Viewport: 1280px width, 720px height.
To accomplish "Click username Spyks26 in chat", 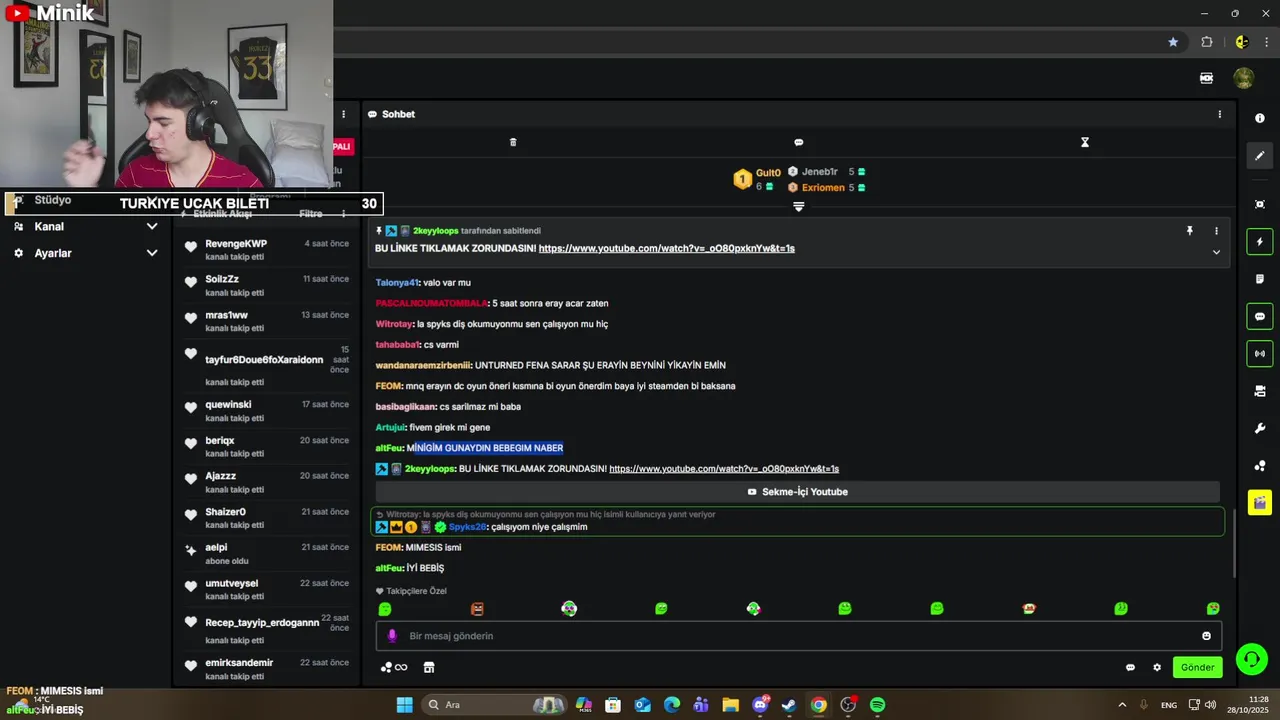I will [467, 527].
